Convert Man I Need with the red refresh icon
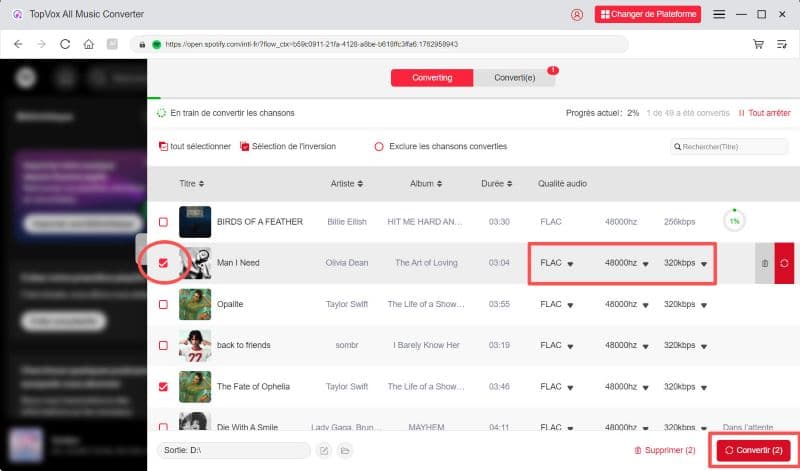 coord(784,263)
